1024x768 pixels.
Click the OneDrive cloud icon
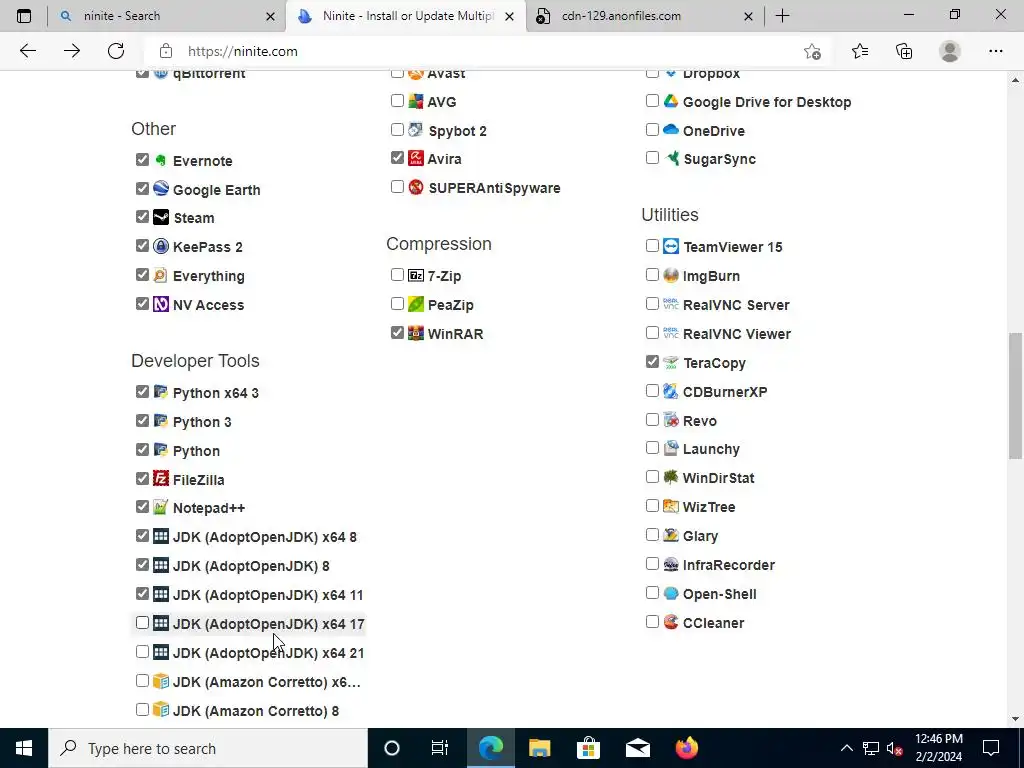[x=671, y=129]
